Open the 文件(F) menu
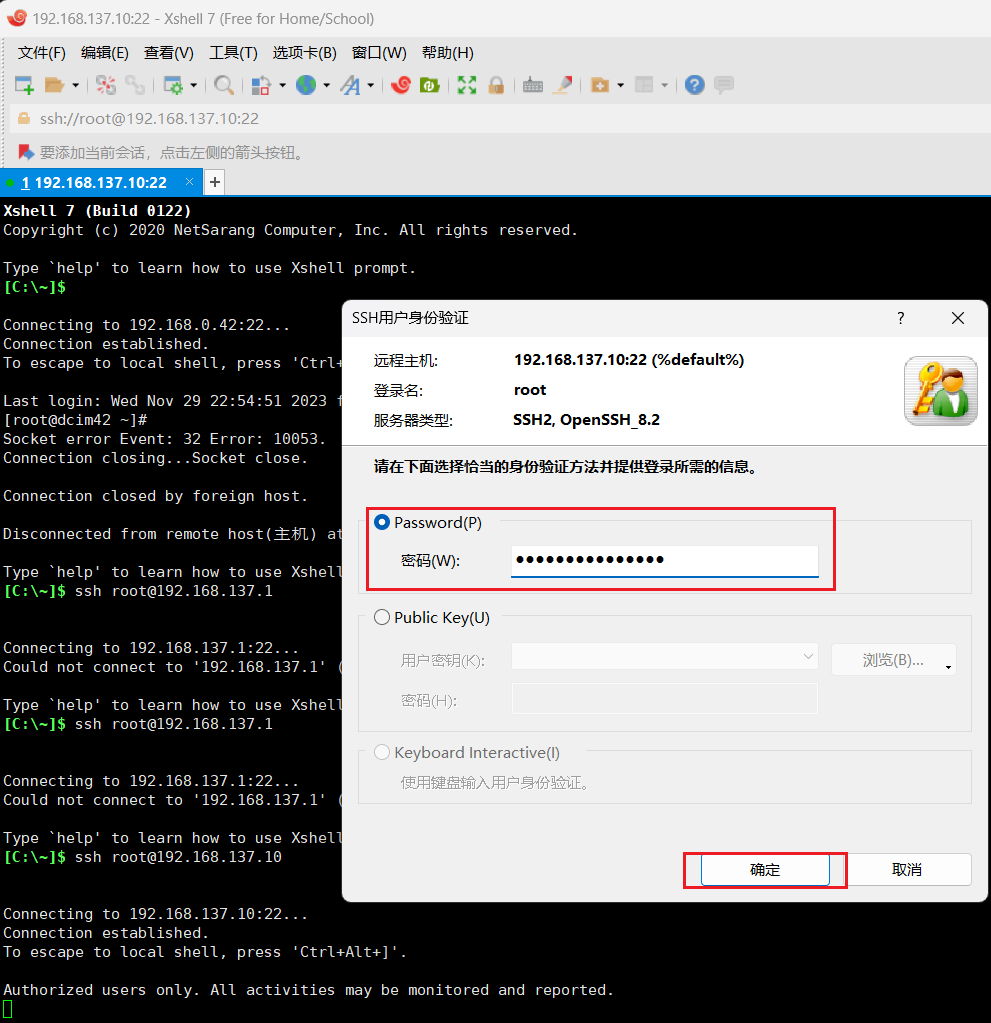 41,53
